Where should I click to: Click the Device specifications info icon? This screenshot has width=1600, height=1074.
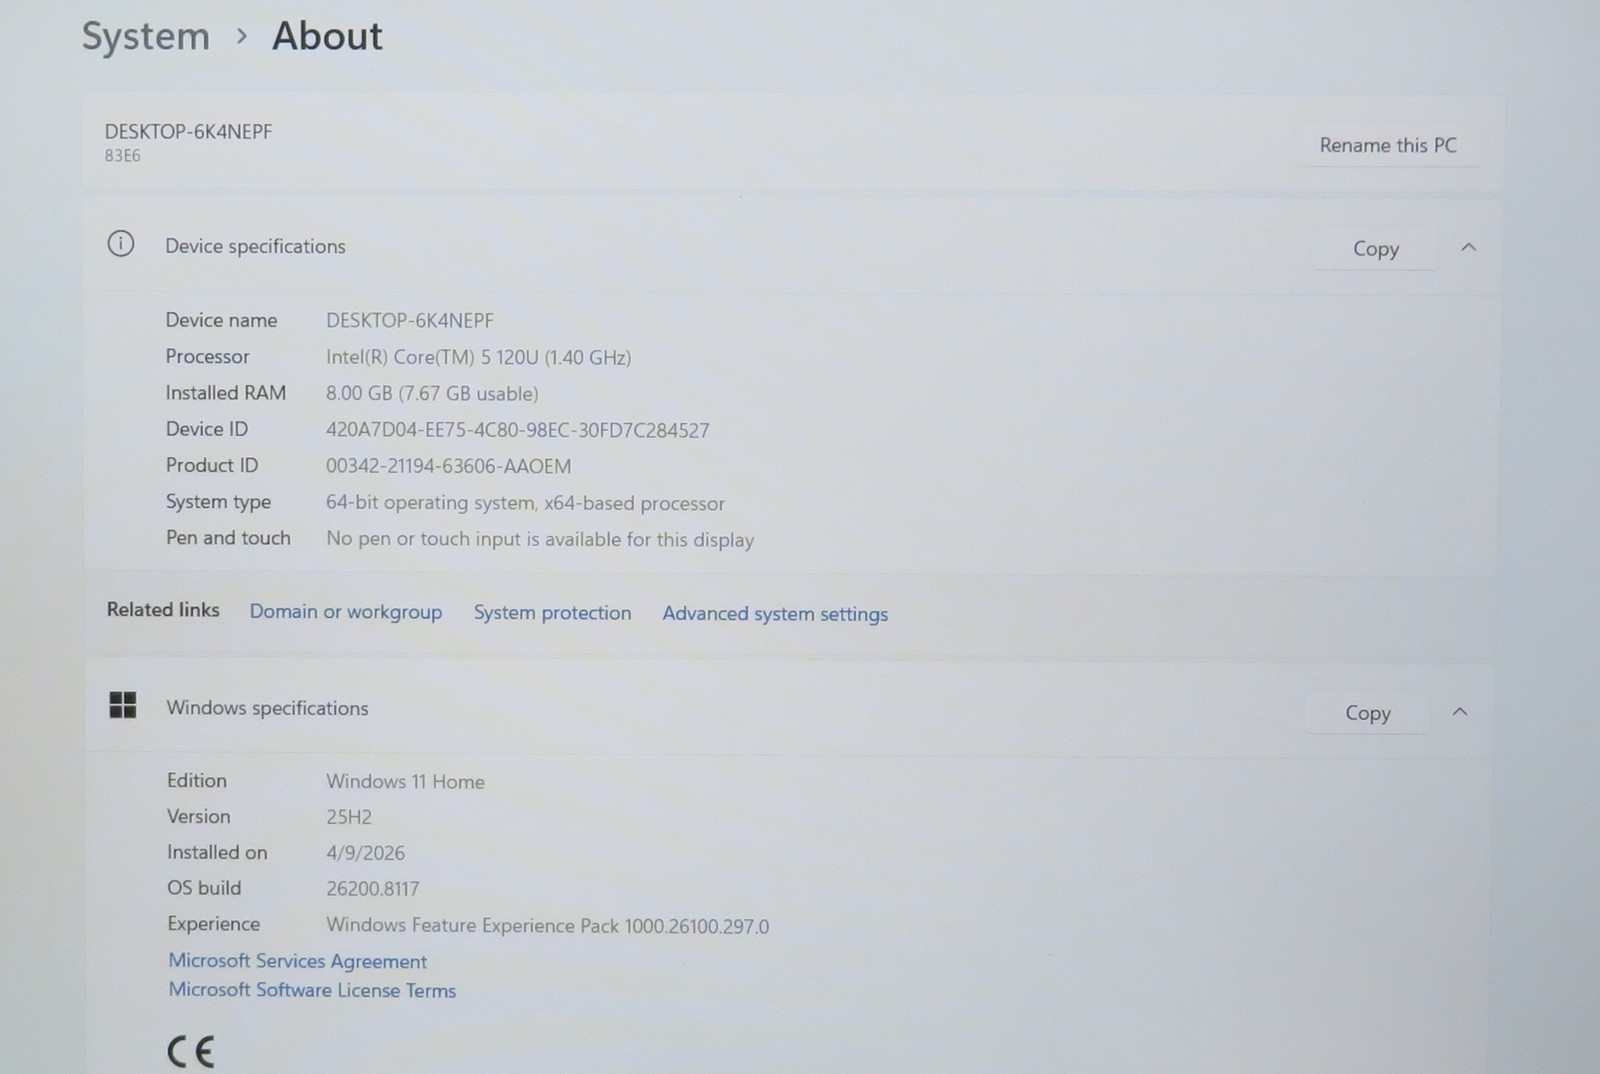(x=121, y=244)
